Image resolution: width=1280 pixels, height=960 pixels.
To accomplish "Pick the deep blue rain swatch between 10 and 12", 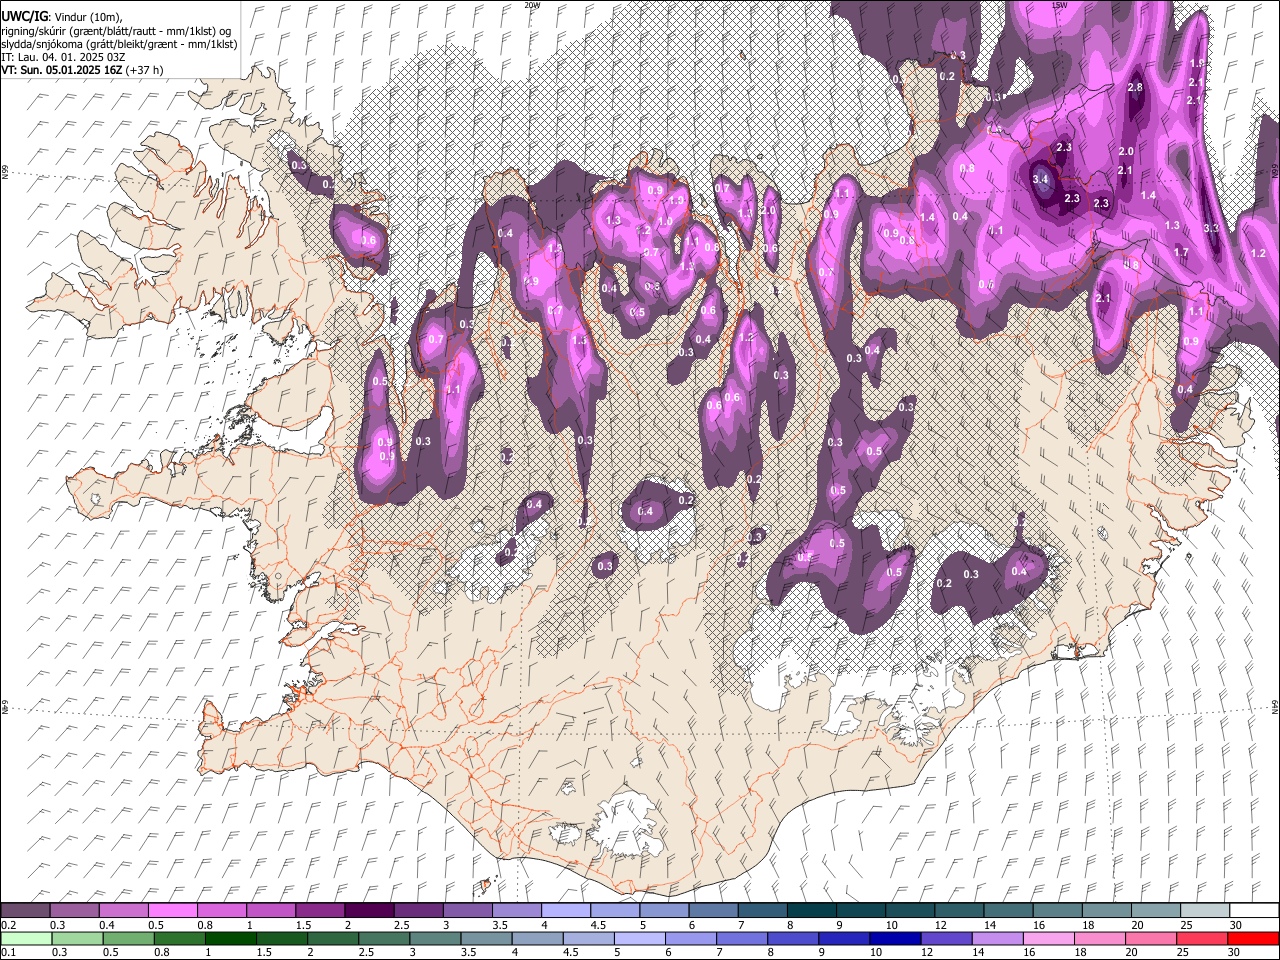I will click(x=896, y=938).
